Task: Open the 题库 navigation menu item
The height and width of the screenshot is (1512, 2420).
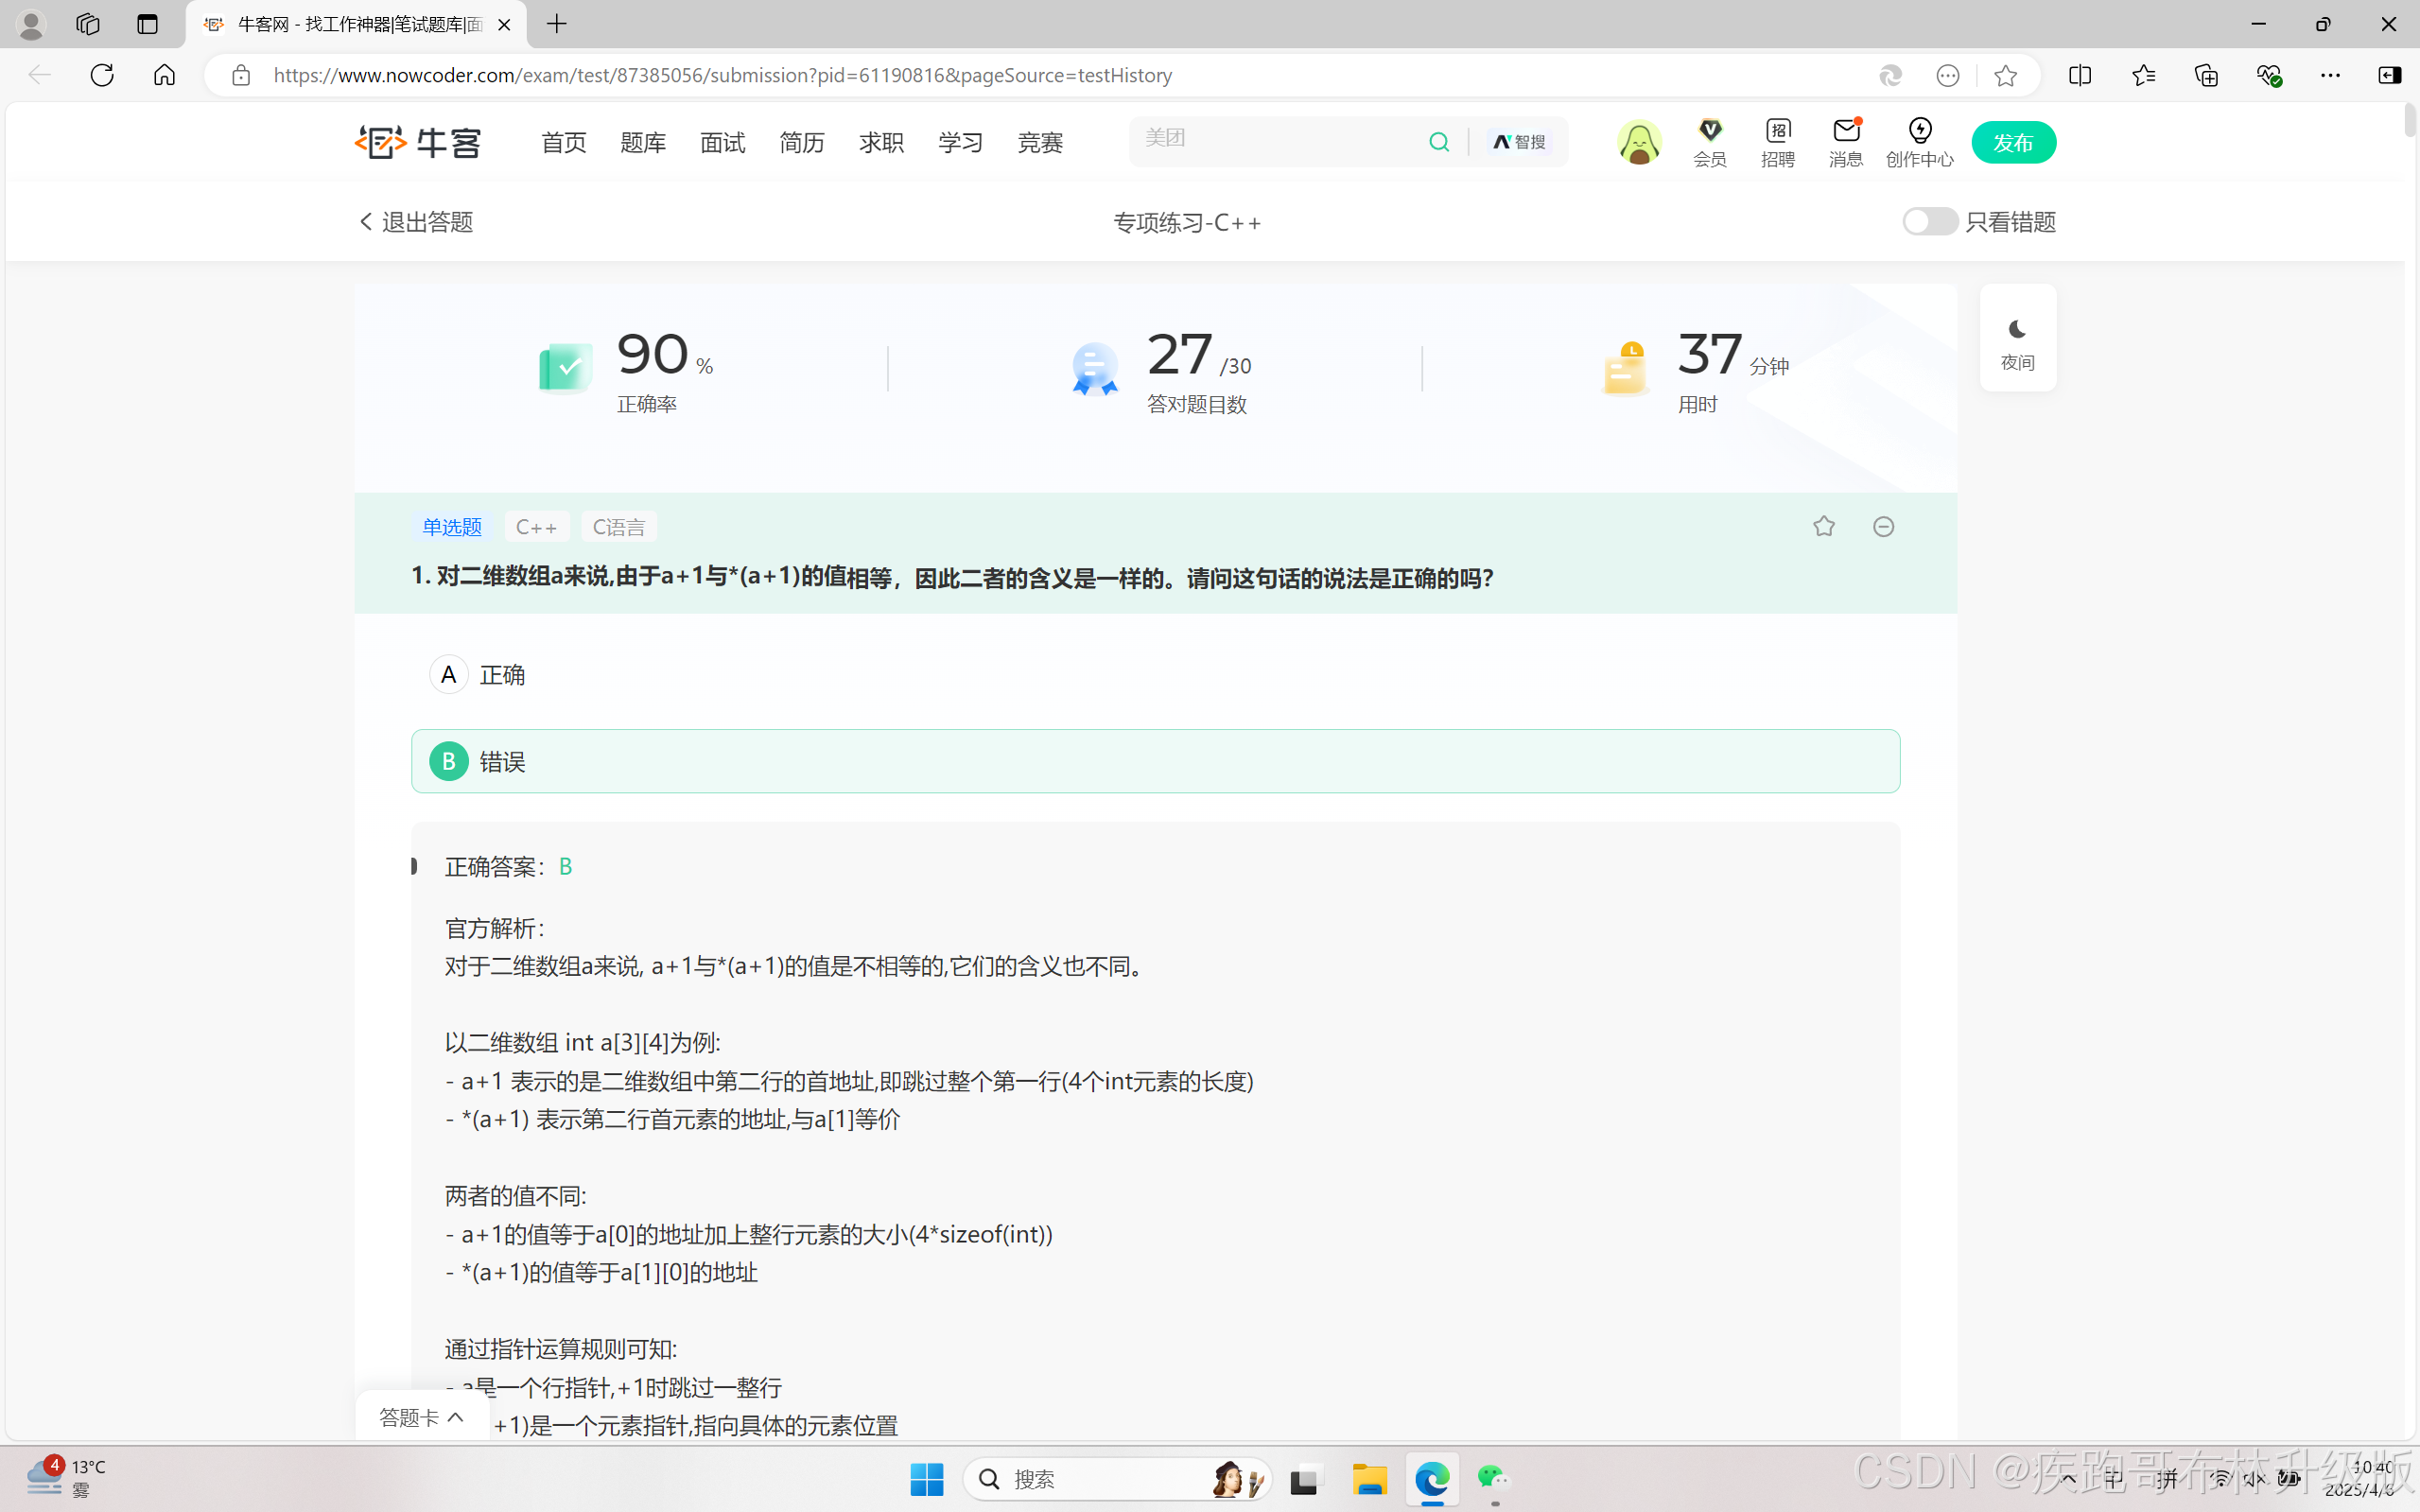Action: (x=643, y=142)
